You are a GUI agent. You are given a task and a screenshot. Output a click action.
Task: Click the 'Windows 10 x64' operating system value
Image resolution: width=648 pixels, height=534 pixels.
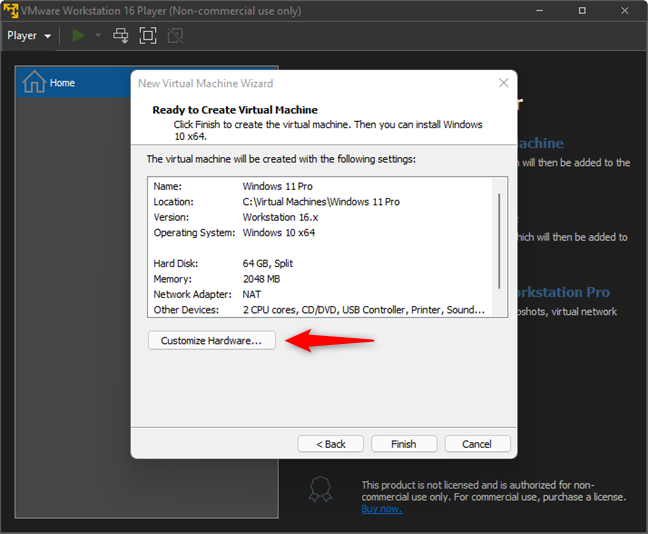279,233
